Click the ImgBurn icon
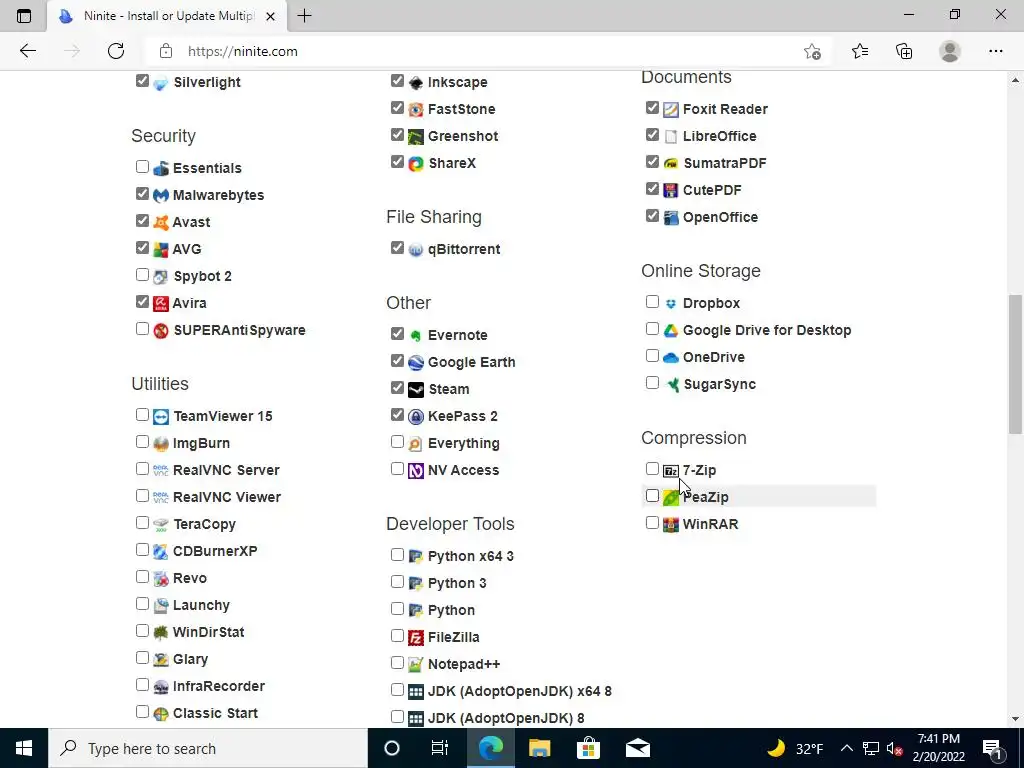 [x=161, y=443]
